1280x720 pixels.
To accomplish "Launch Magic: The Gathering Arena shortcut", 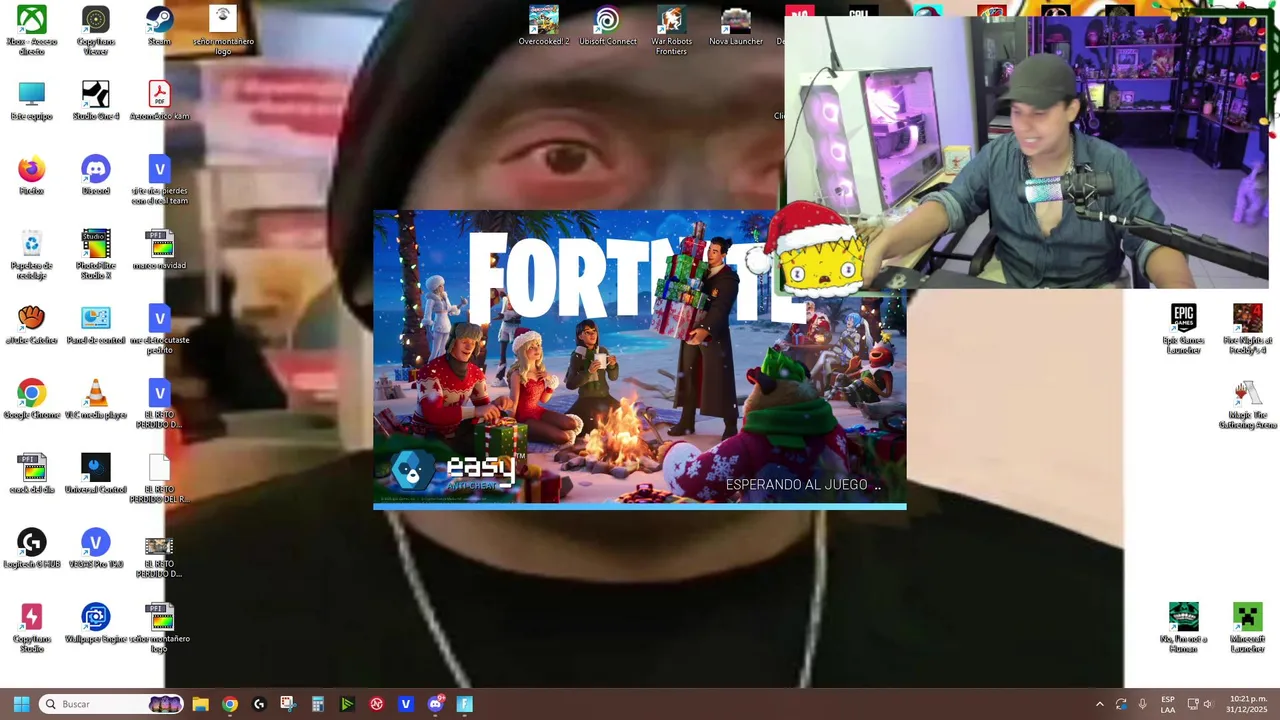I will [1248, 404].
